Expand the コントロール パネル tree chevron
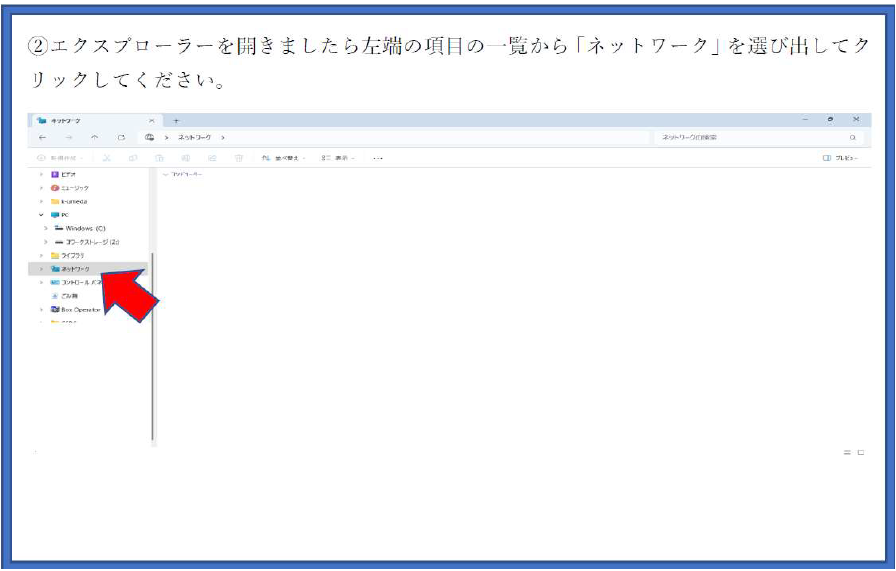Screen dimensions: 896x571 click(x=41, y=282)
